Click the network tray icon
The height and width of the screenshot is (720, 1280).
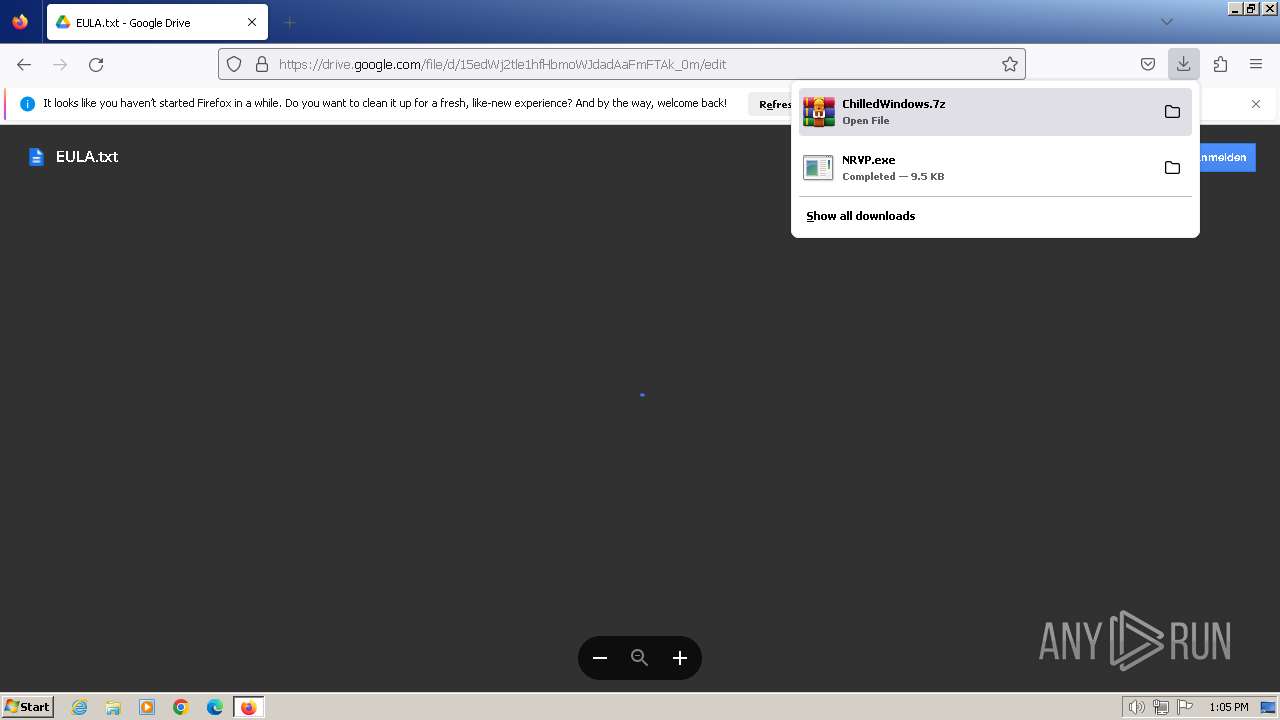click(1161, 707)
